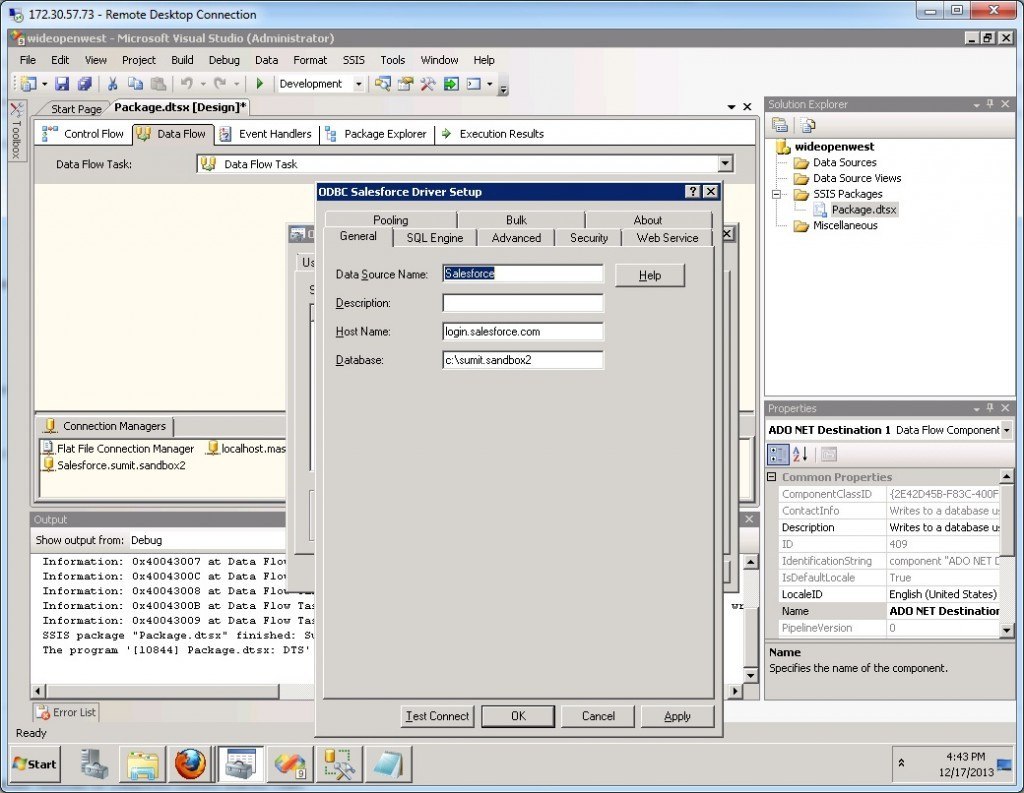This screenshot has height=793, width=1024.
Task: Expand the SSIS Packages tree node
Action: [779, 194]
